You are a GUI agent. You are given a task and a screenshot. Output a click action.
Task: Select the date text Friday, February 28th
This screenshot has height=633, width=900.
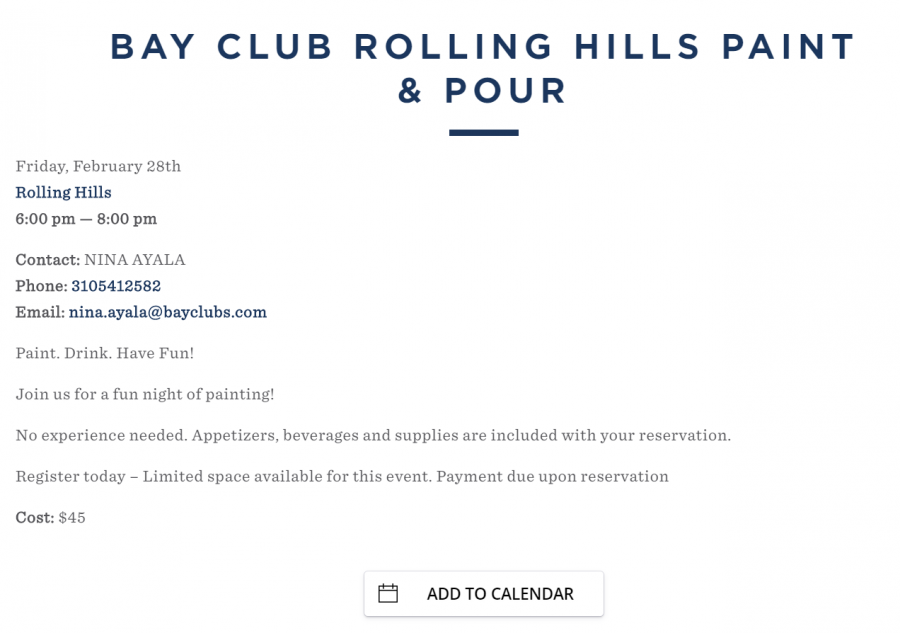click(98, 166)
